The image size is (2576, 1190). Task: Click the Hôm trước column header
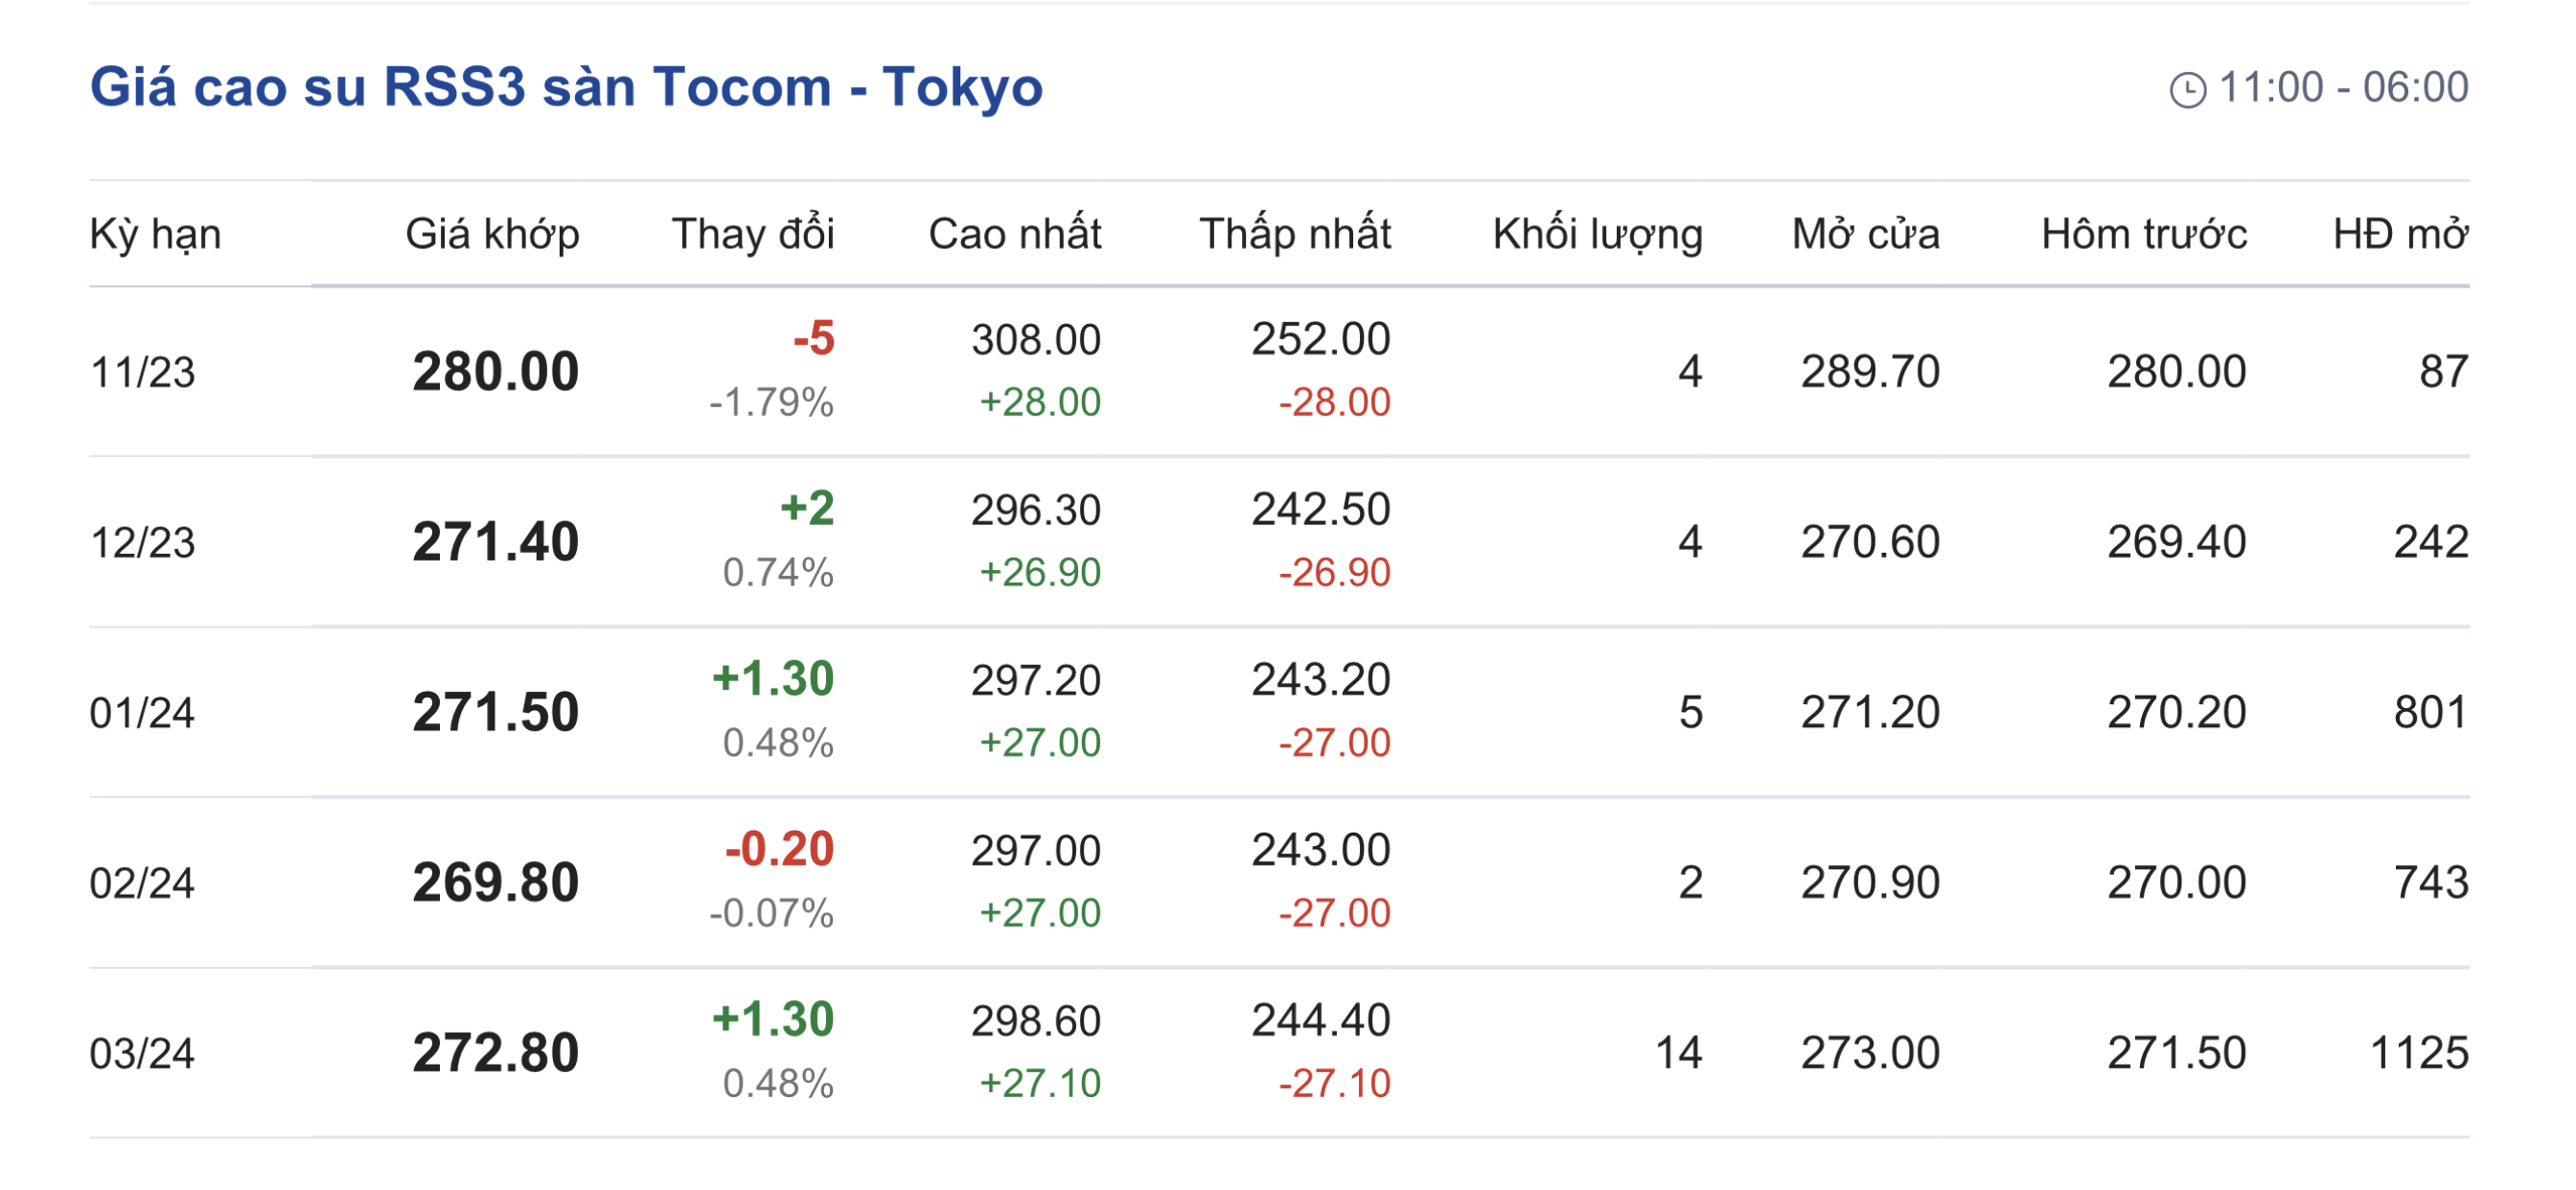click(2143, 234)
